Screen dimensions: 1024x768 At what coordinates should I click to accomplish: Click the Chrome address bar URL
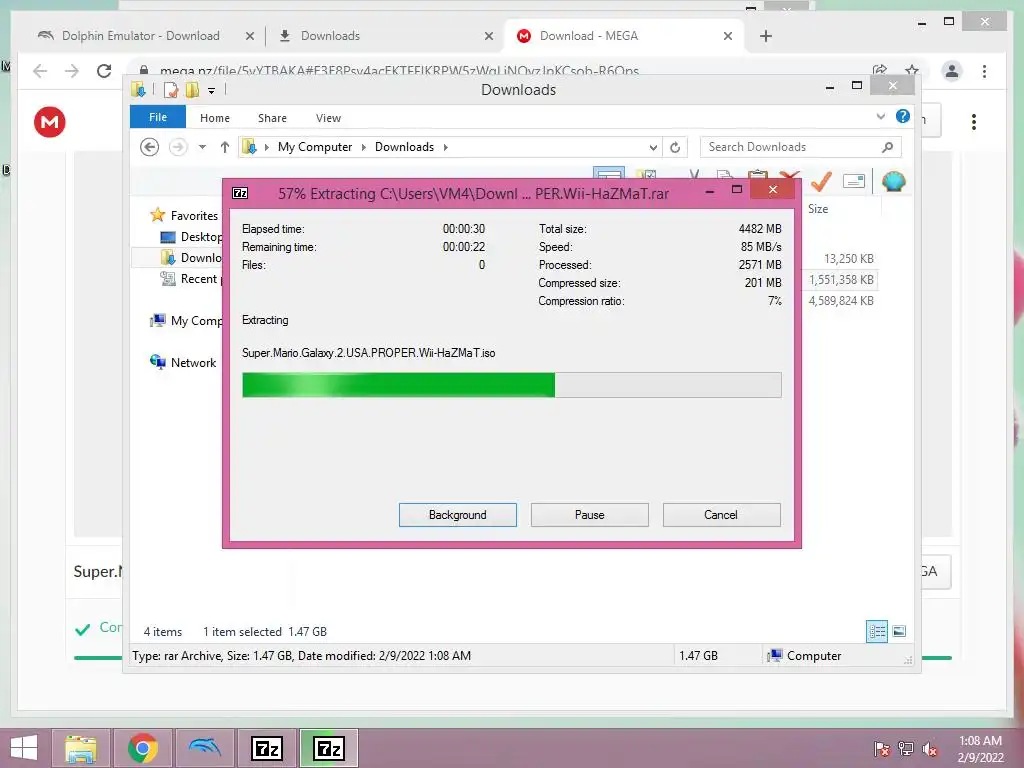coord(399,70)
